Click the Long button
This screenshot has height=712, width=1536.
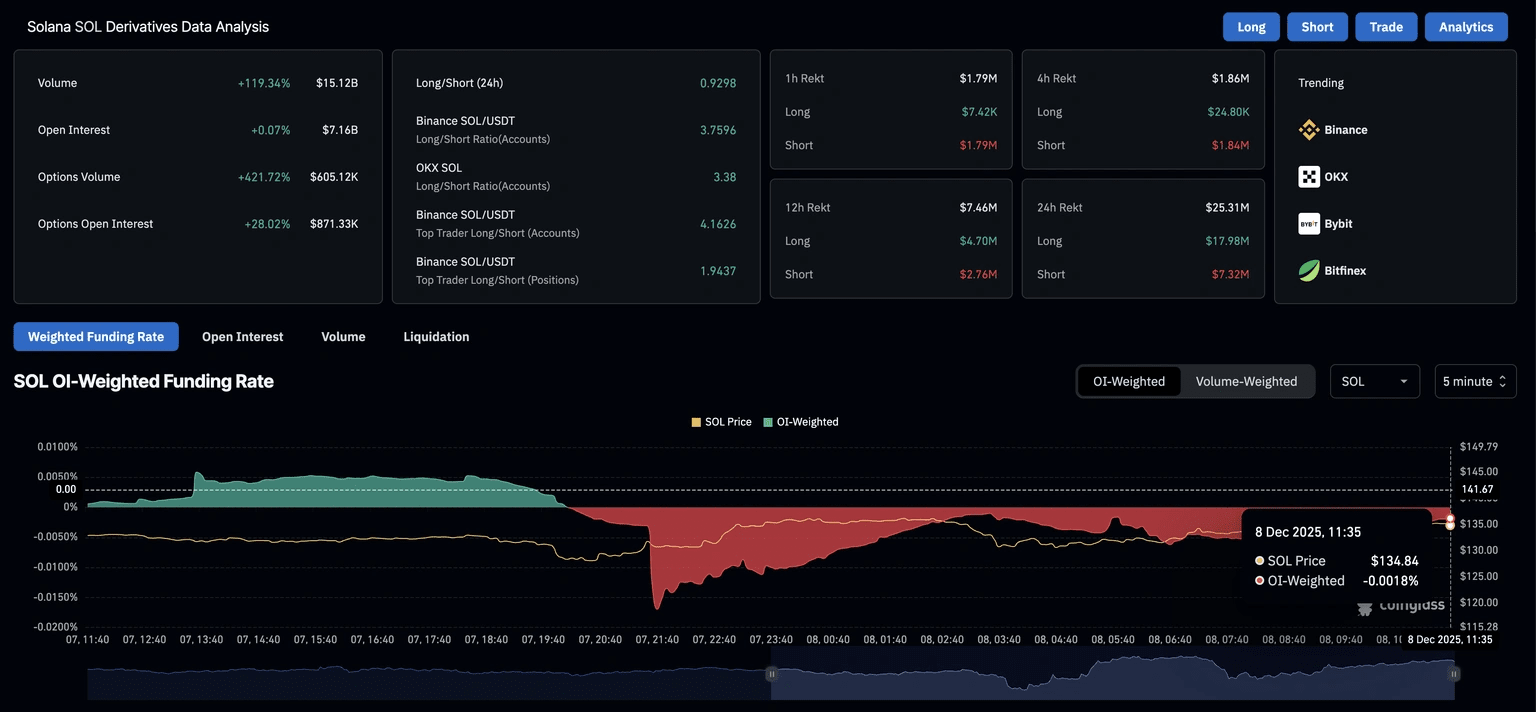point(1251,27)
